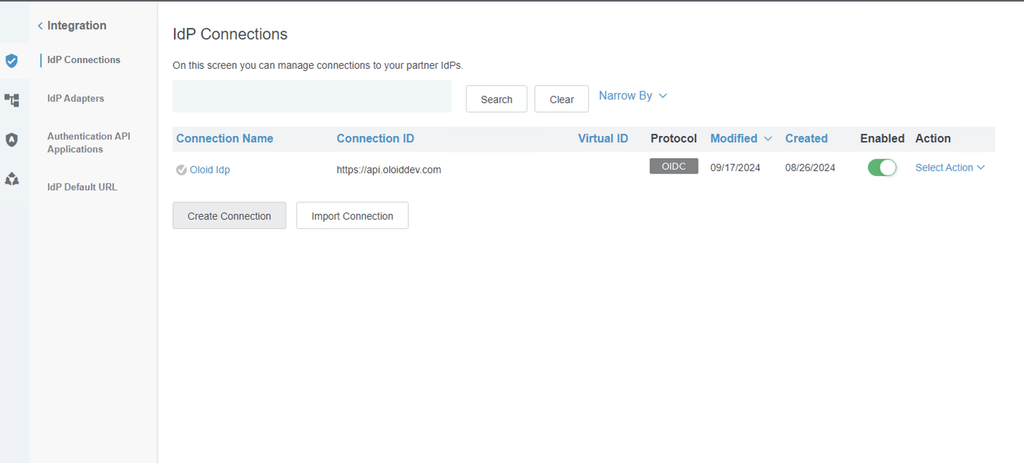Disable the Oloid Idp connection toggle
1024x463 pixels.
coord(882,168)
